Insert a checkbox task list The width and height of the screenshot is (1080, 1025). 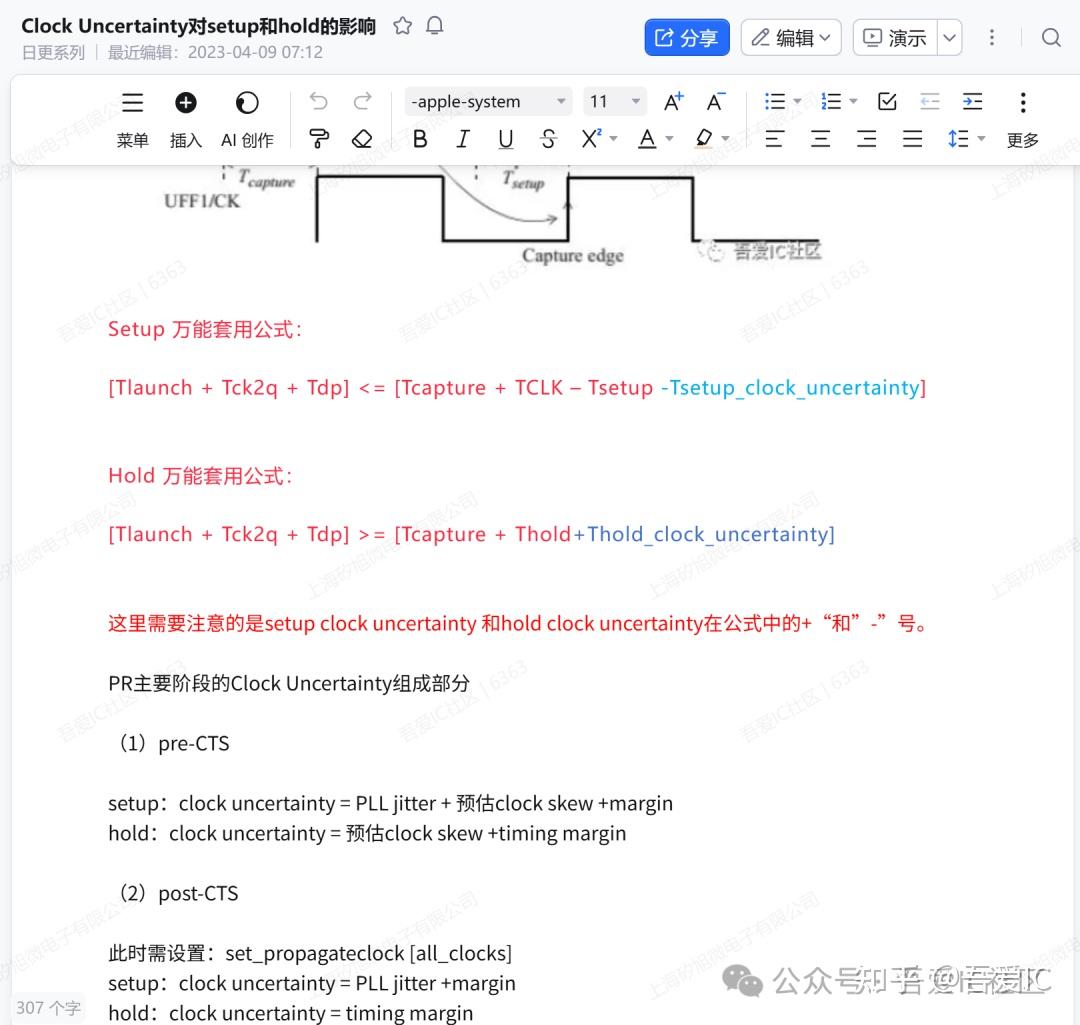click(x=887, y=101)
